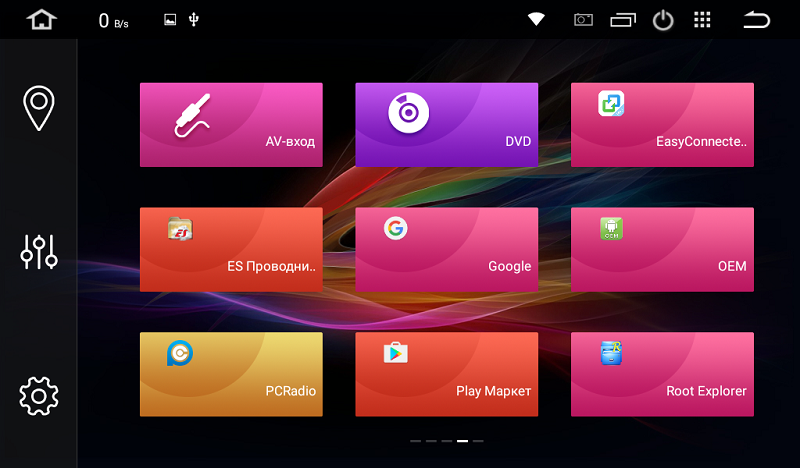Jump to the third page indicator dash
Viewport: 800px width, 468px height.
point(447,441)
